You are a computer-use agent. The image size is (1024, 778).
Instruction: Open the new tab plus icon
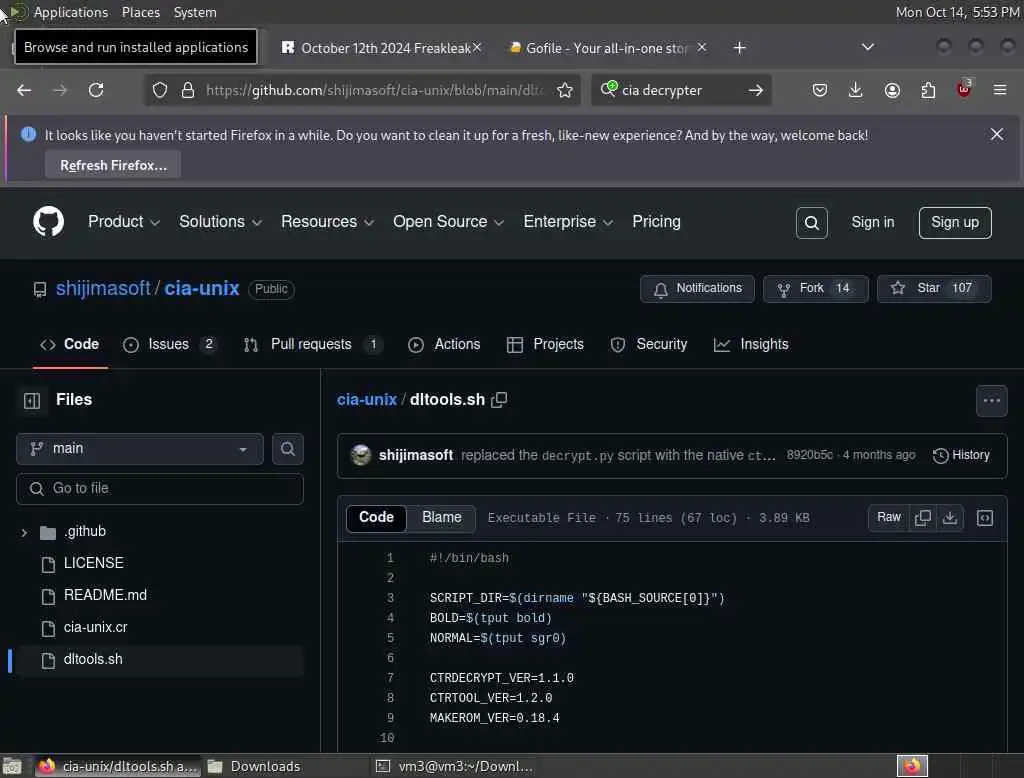[739, 48]
